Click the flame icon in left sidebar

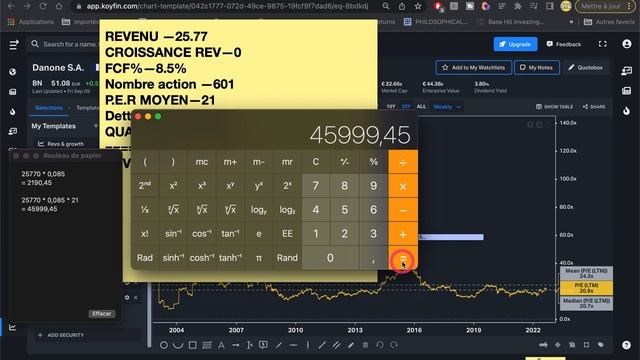13,111
